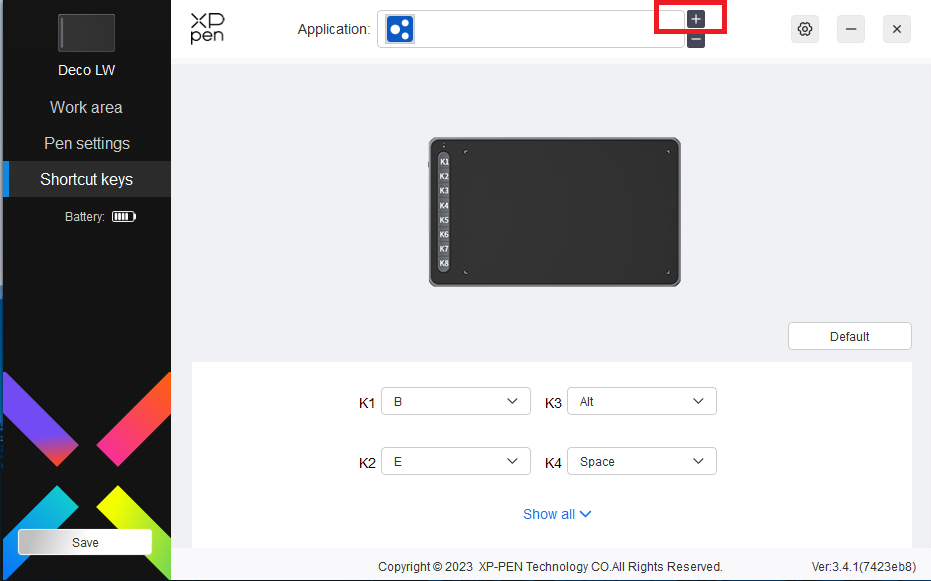Click the K4 key on the tablet image

444,205
